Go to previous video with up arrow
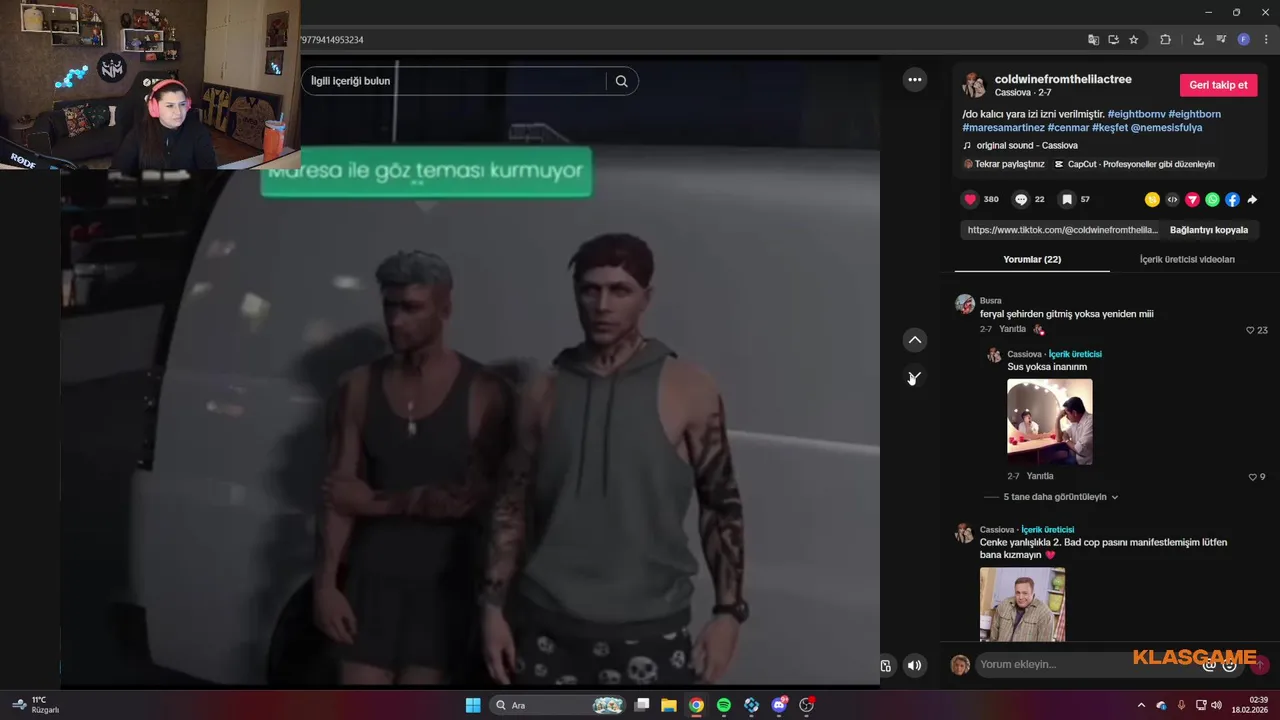This screenshot has width=1280, height=720. click(915, 340)
